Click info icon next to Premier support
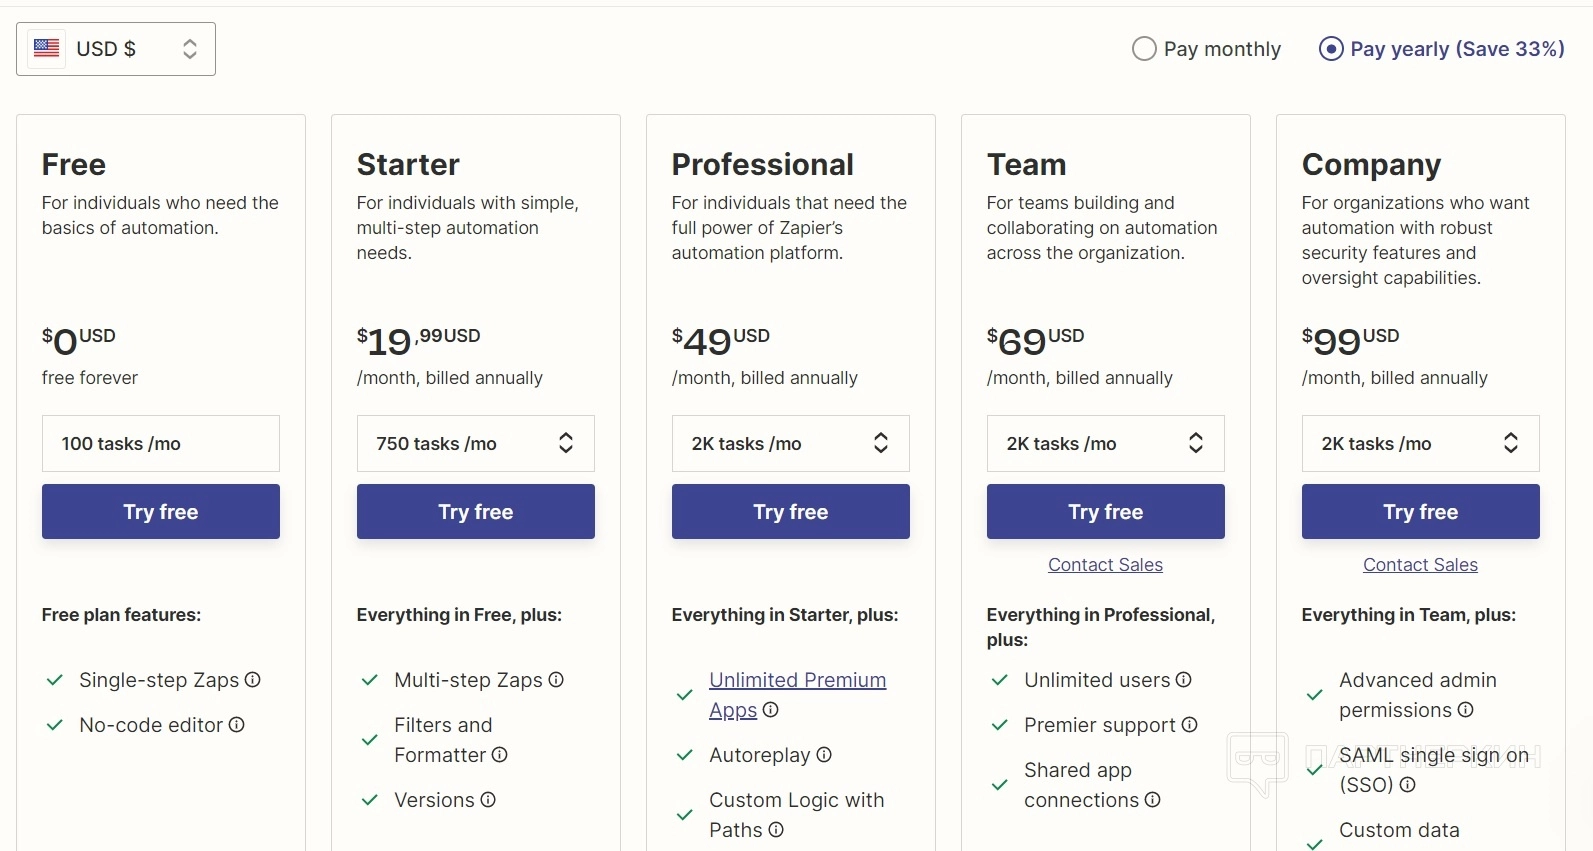The image size is (1593, 851). (1190, 725)
